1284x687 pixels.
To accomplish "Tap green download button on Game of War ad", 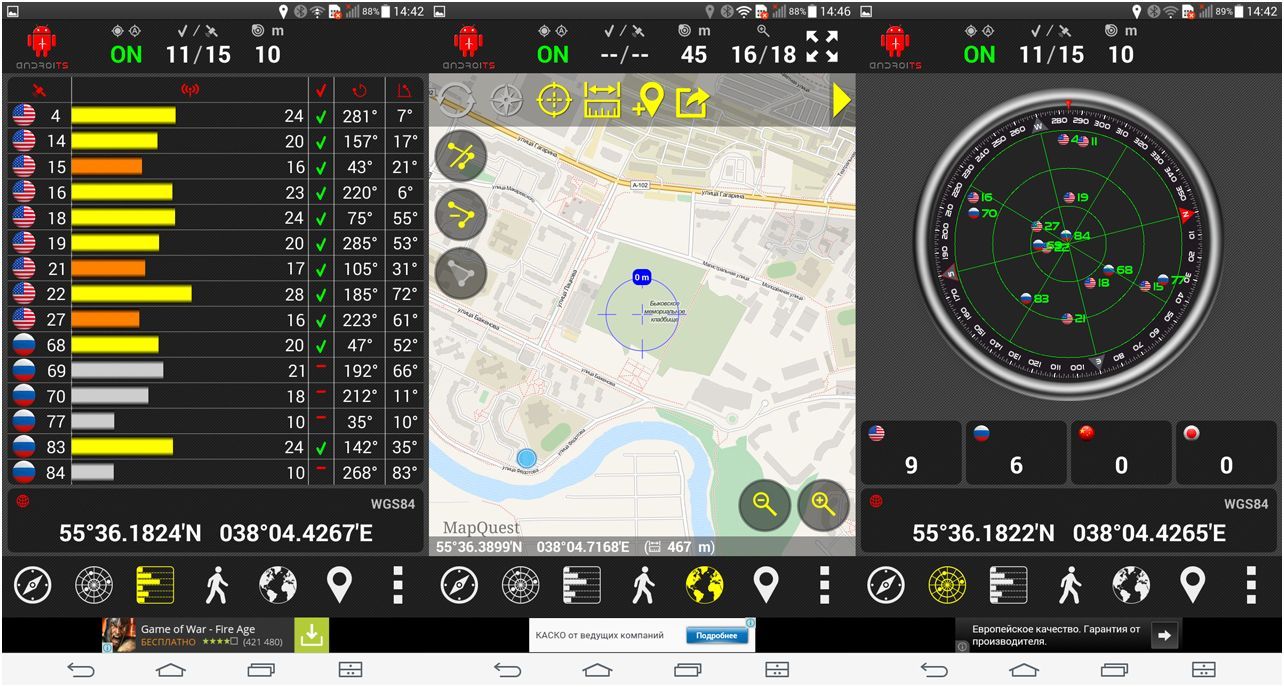I will point(311,635).
